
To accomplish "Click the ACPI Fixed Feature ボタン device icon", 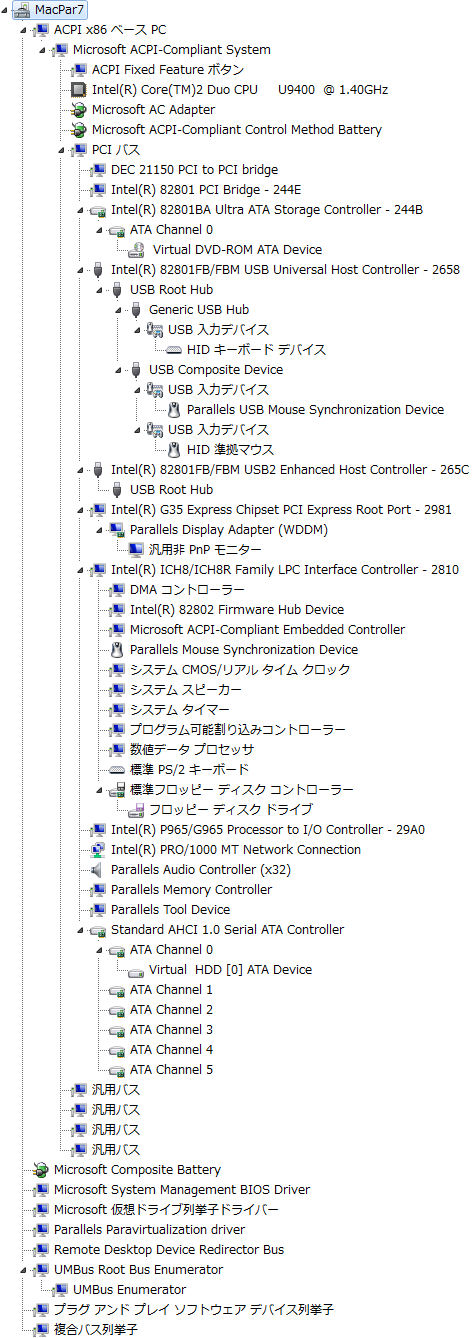I will pos(79,70).
